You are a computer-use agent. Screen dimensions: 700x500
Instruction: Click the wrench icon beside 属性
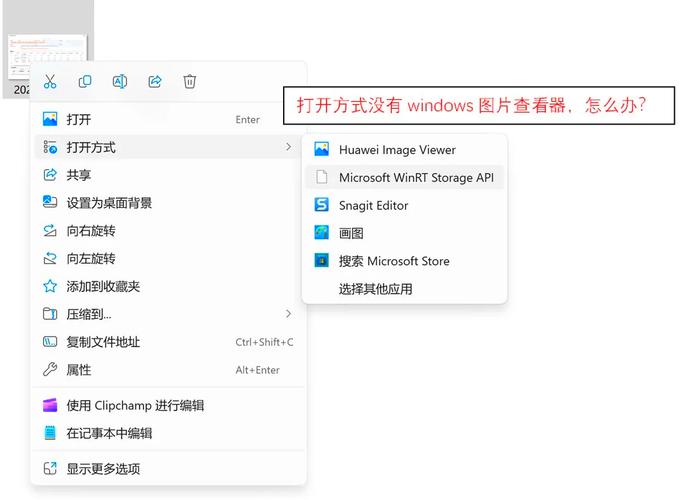(50, 369)
